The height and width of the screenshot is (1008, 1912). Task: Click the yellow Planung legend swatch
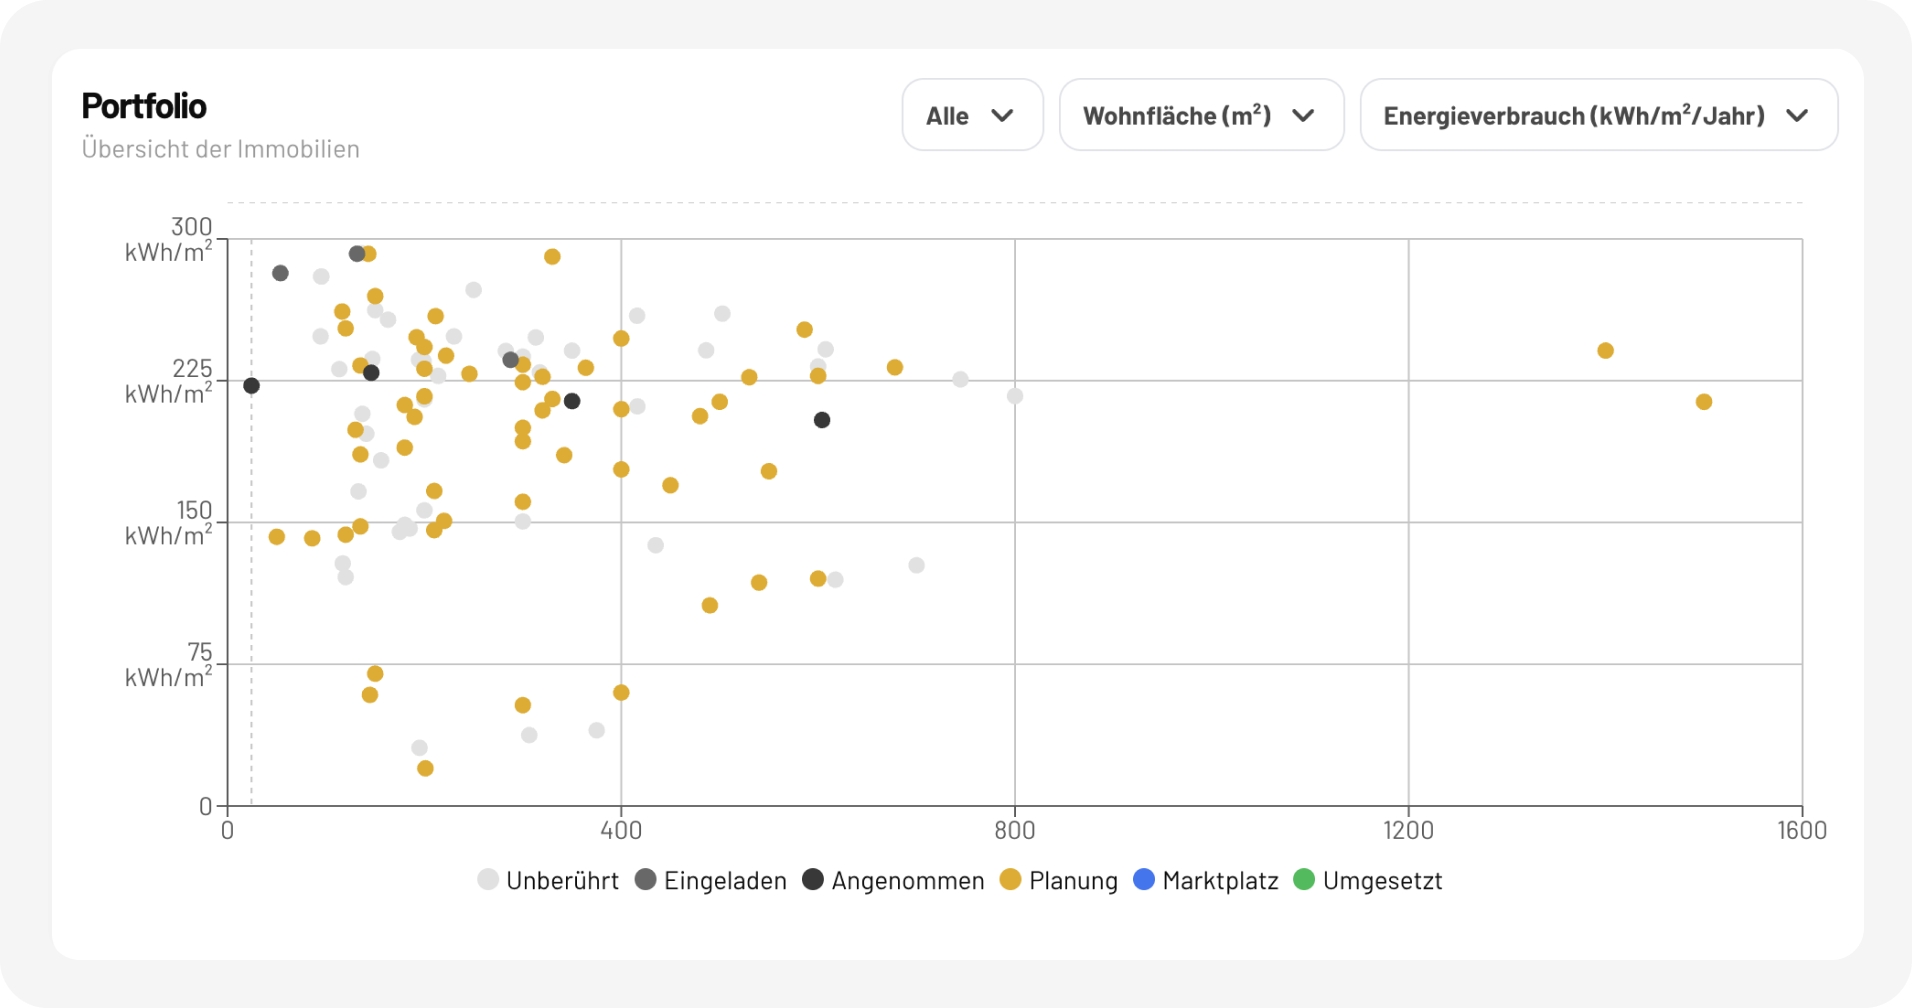coord(1011,879)
